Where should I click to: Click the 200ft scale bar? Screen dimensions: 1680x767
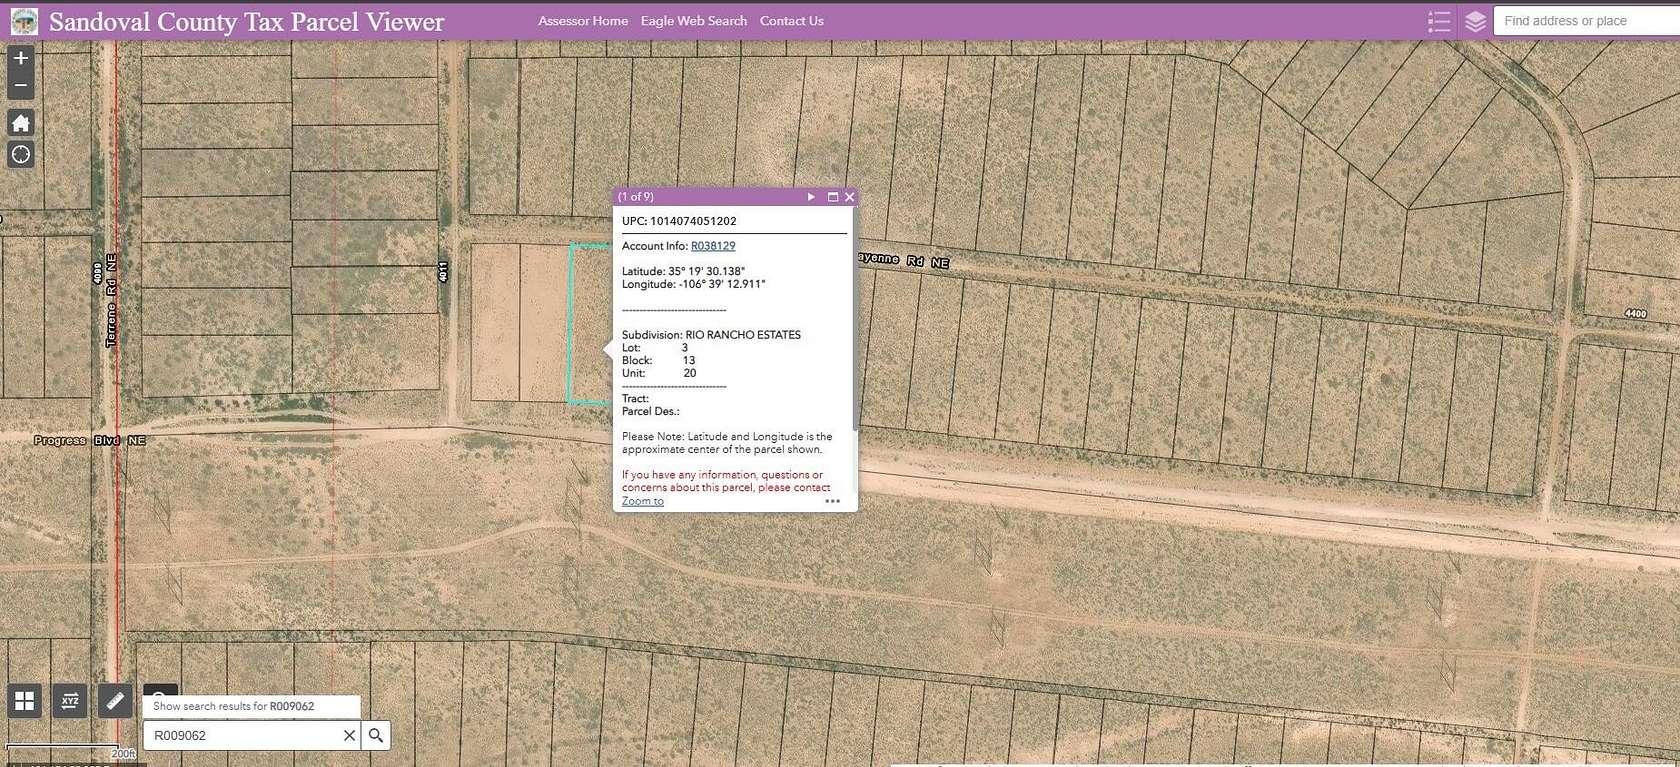coord(71,752)
